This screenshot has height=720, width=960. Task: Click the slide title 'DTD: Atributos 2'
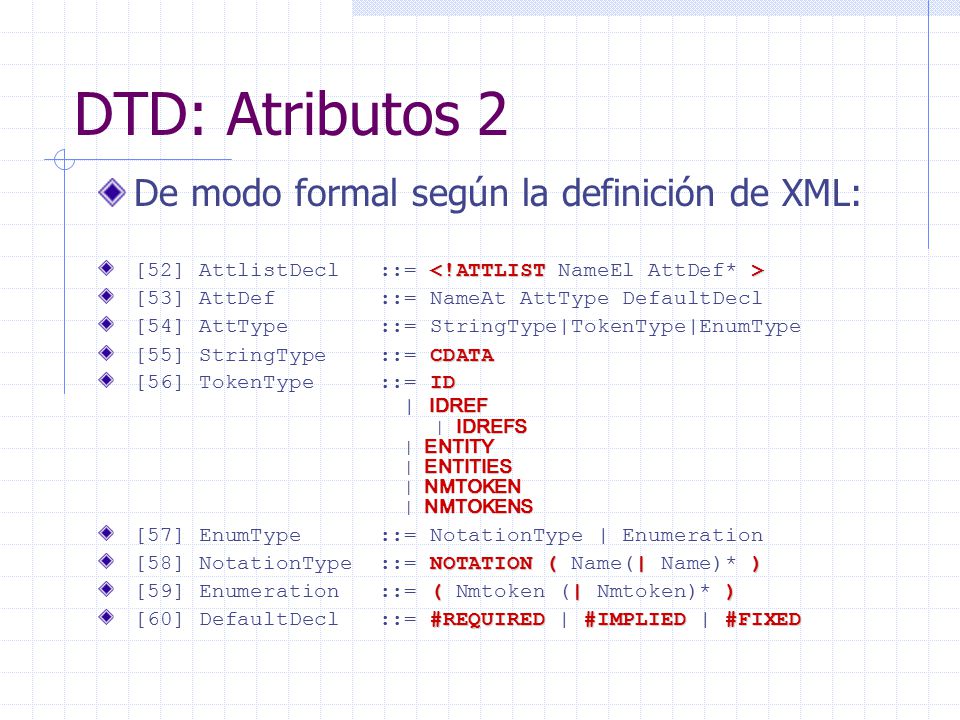point(291,114)
